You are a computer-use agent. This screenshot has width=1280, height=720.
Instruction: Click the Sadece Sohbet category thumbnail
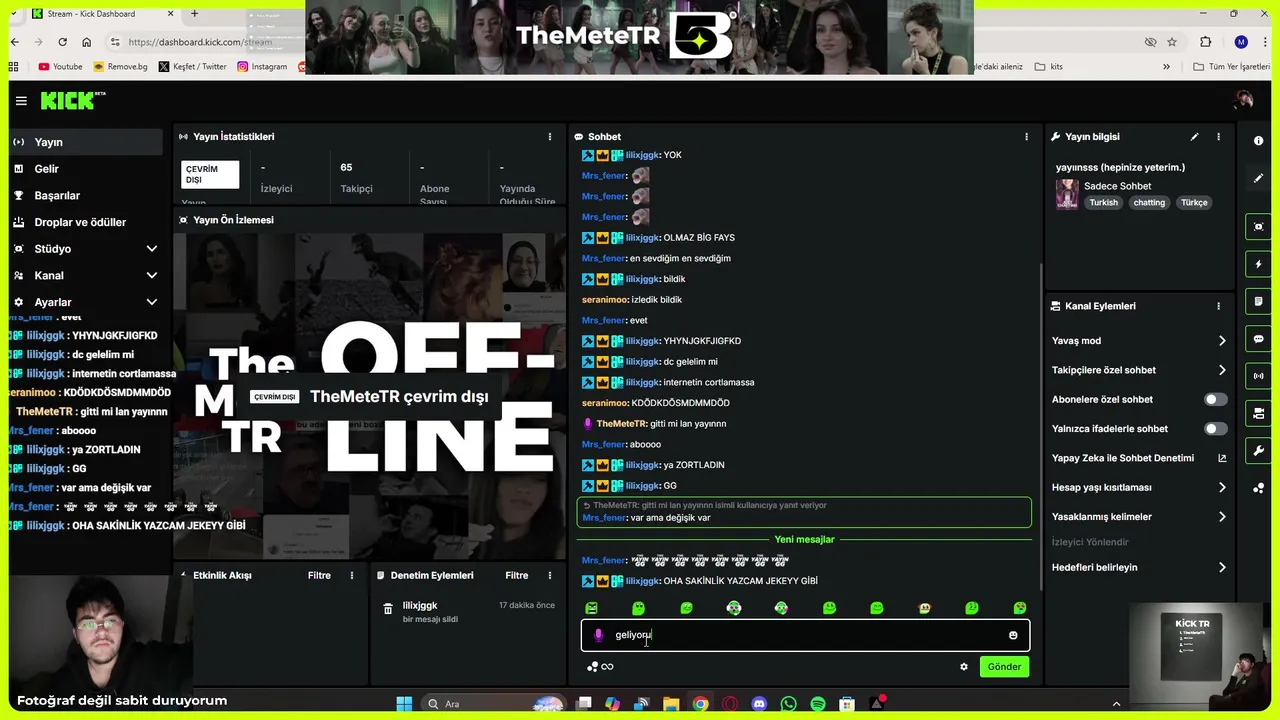(x=1067, y=194)
